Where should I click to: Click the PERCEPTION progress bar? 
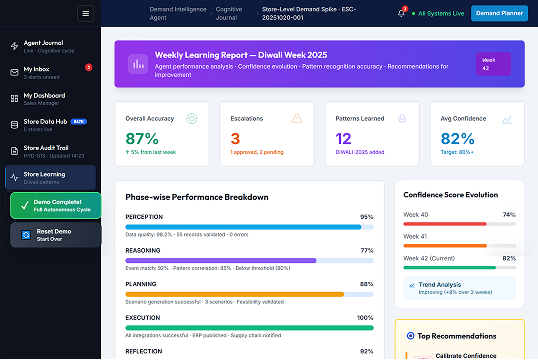(249, 227)
